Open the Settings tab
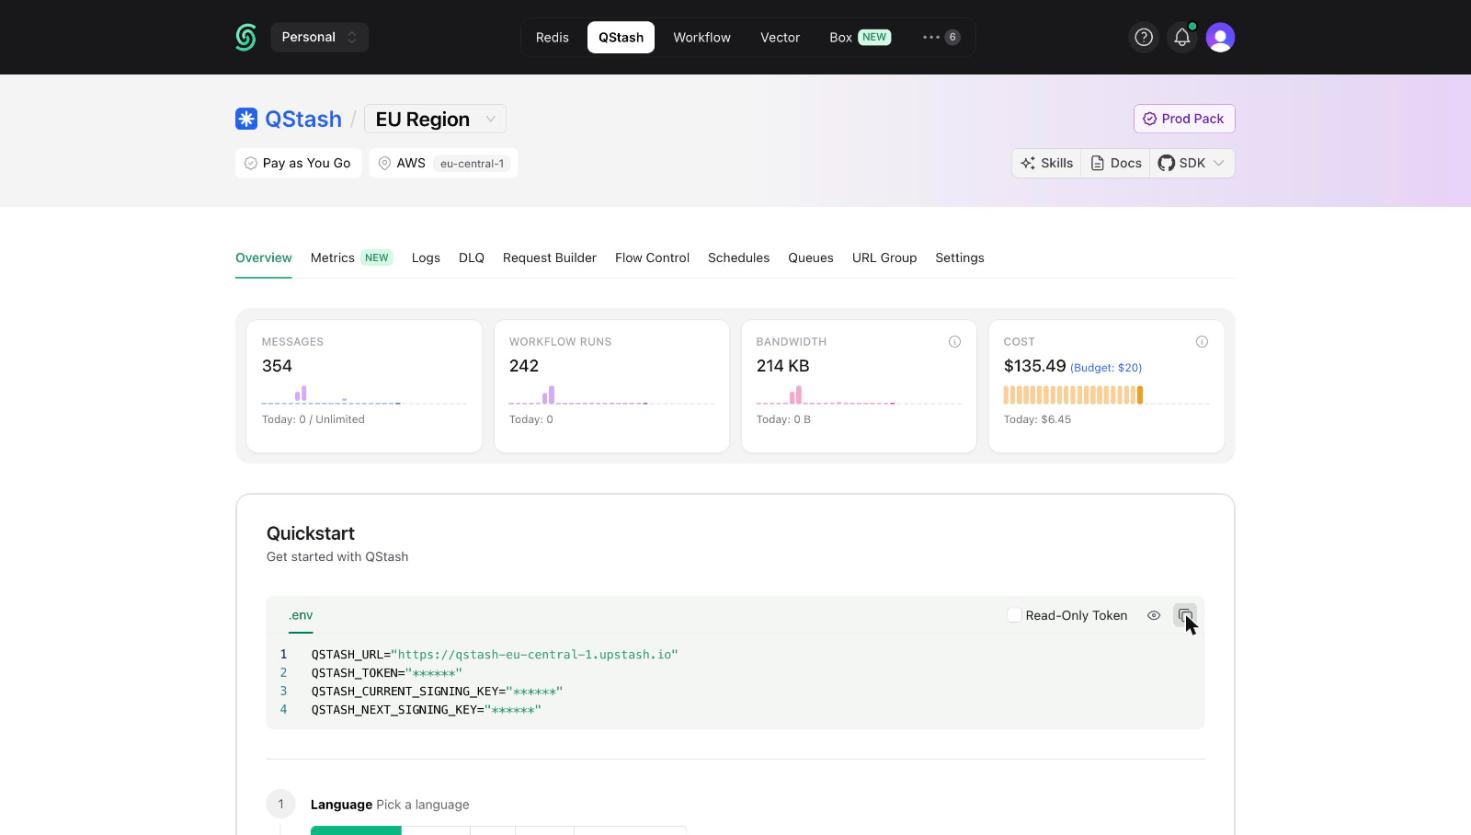This screenshot has height=835, width=1471. tap(960, 258)
